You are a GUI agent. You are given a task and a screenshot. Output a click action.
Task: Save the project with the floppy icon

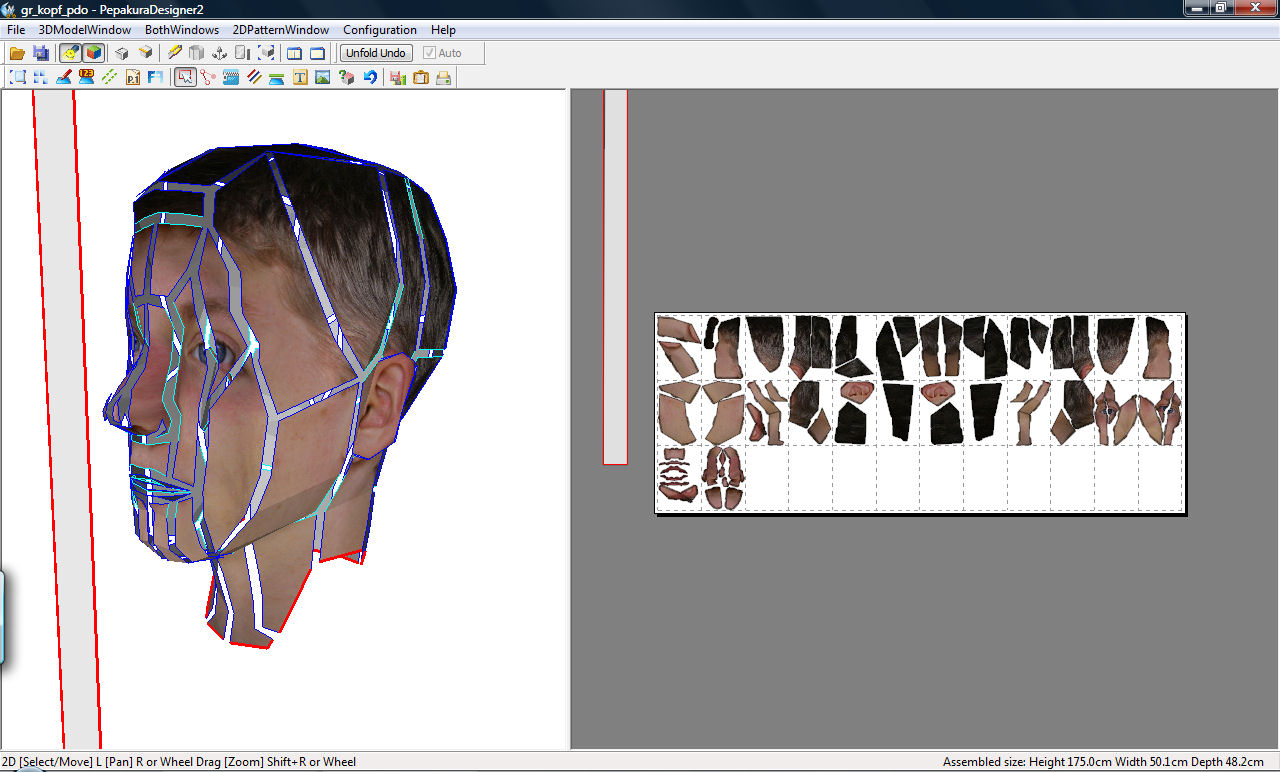coord(41,53)
